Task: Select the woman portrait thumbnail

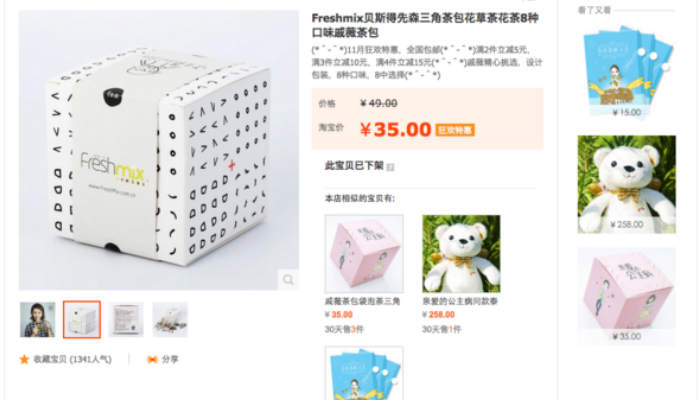Action: pos(38,320)
